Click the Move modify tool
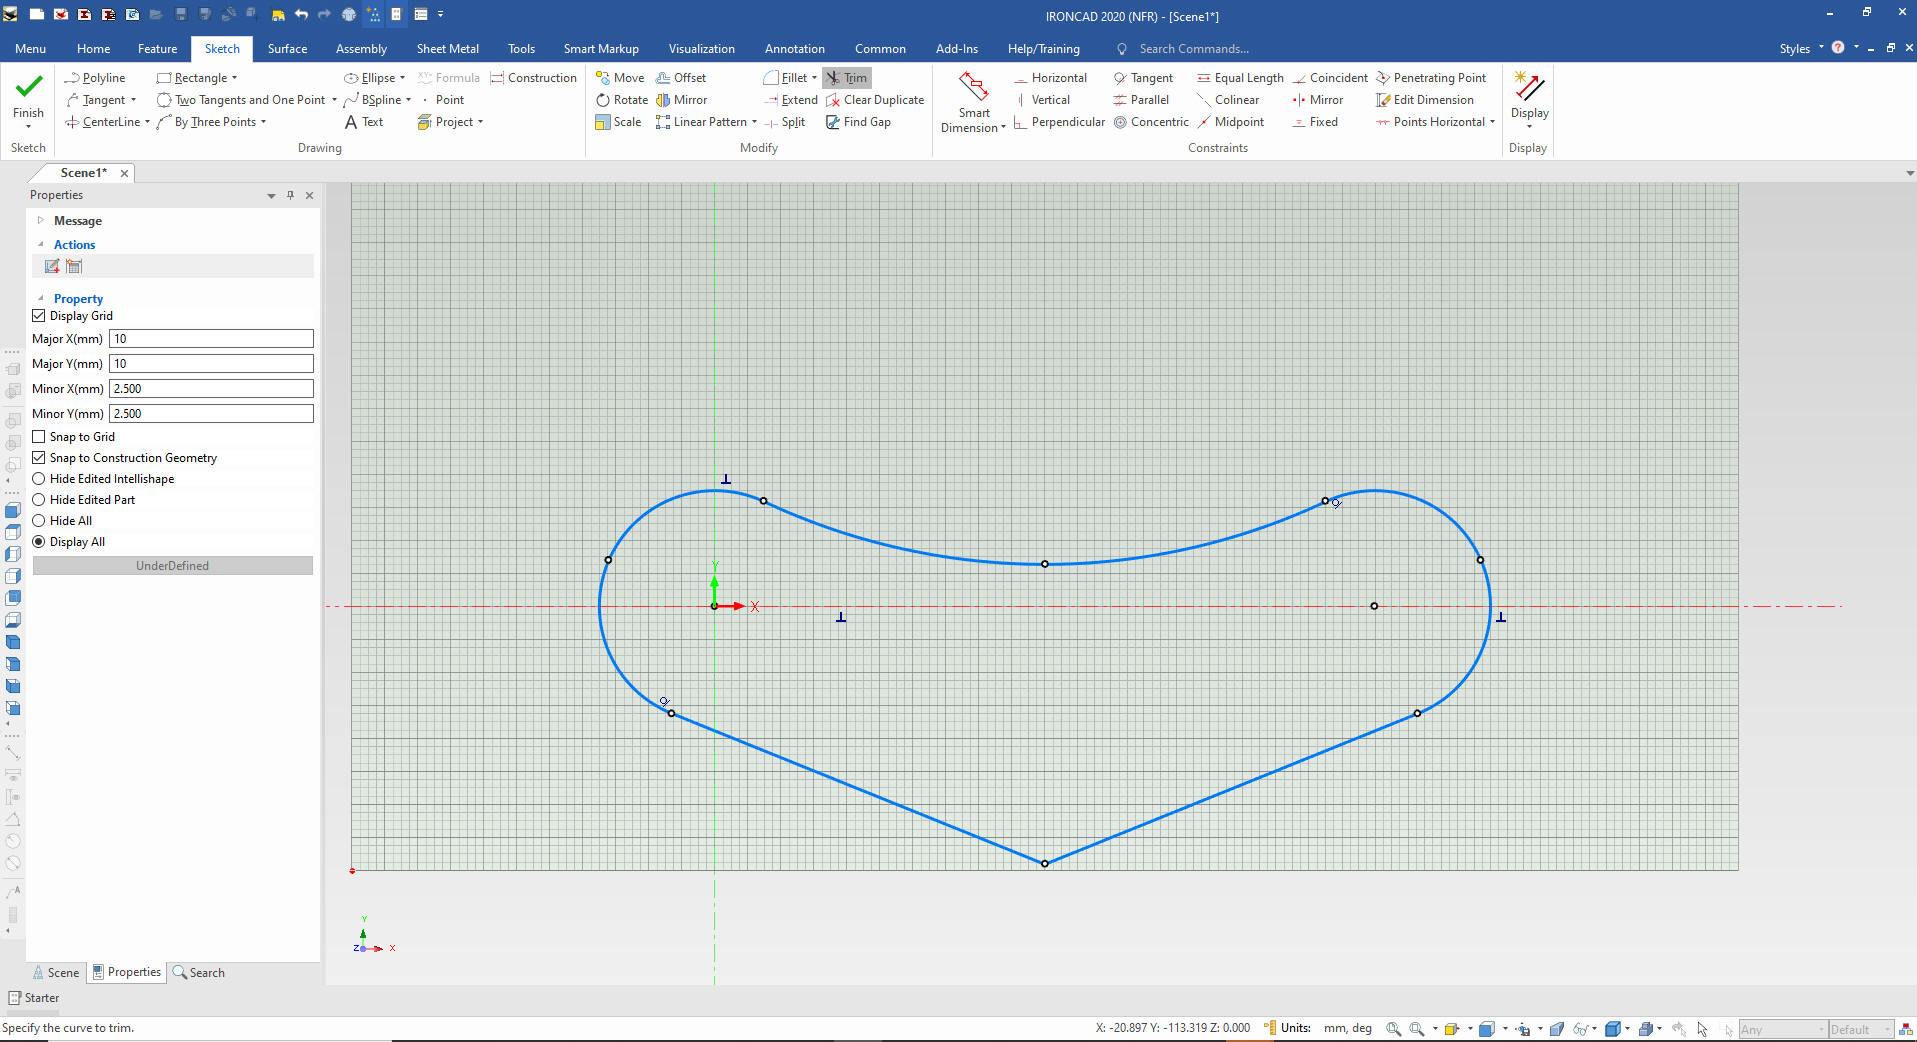 click(x=620, y=78)
